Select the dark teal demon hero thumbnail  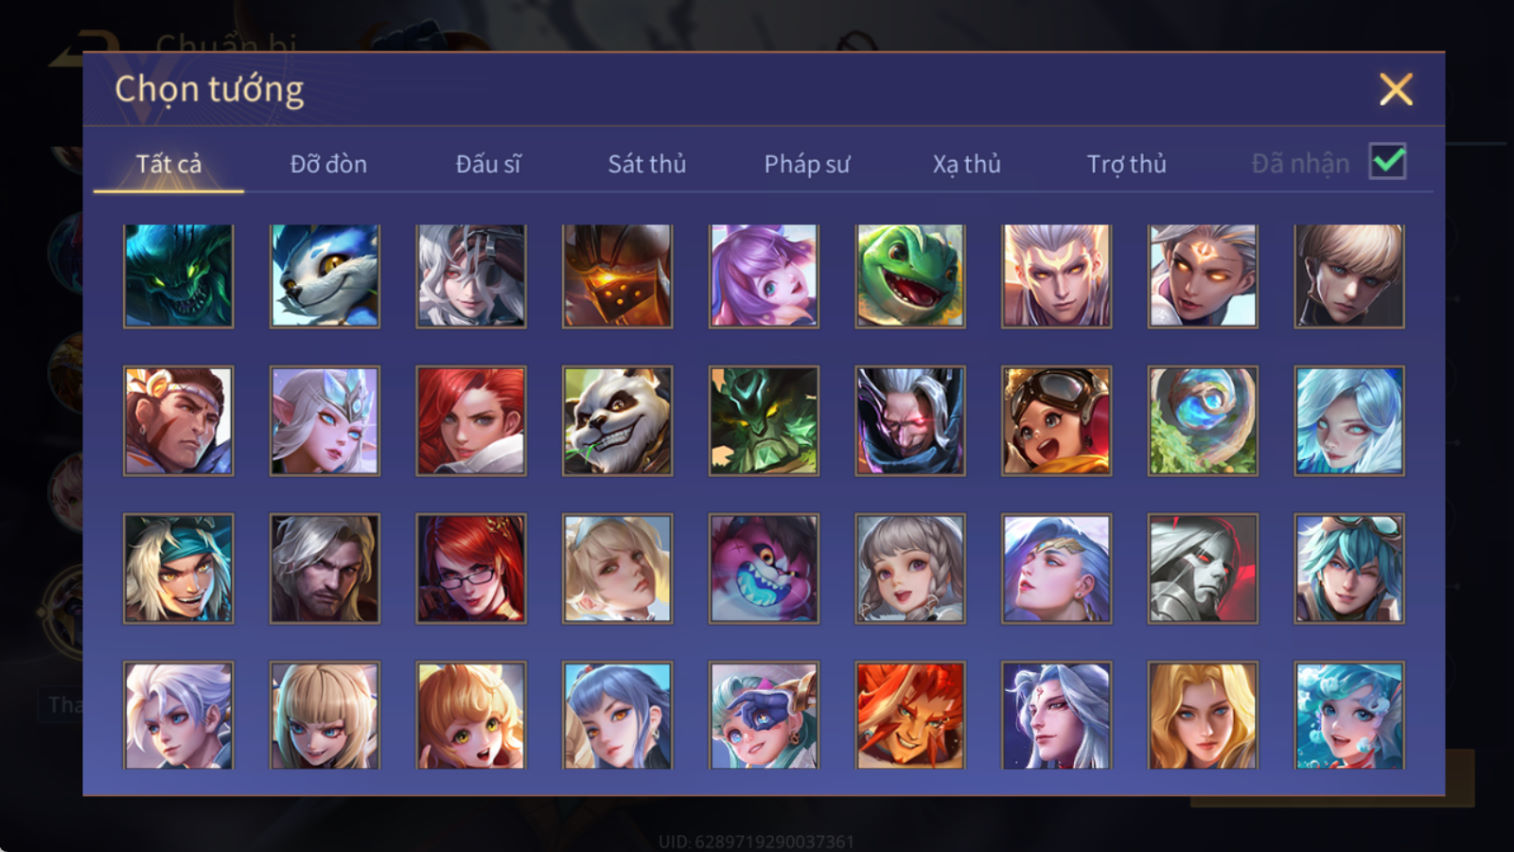click(x=178, y=276)
